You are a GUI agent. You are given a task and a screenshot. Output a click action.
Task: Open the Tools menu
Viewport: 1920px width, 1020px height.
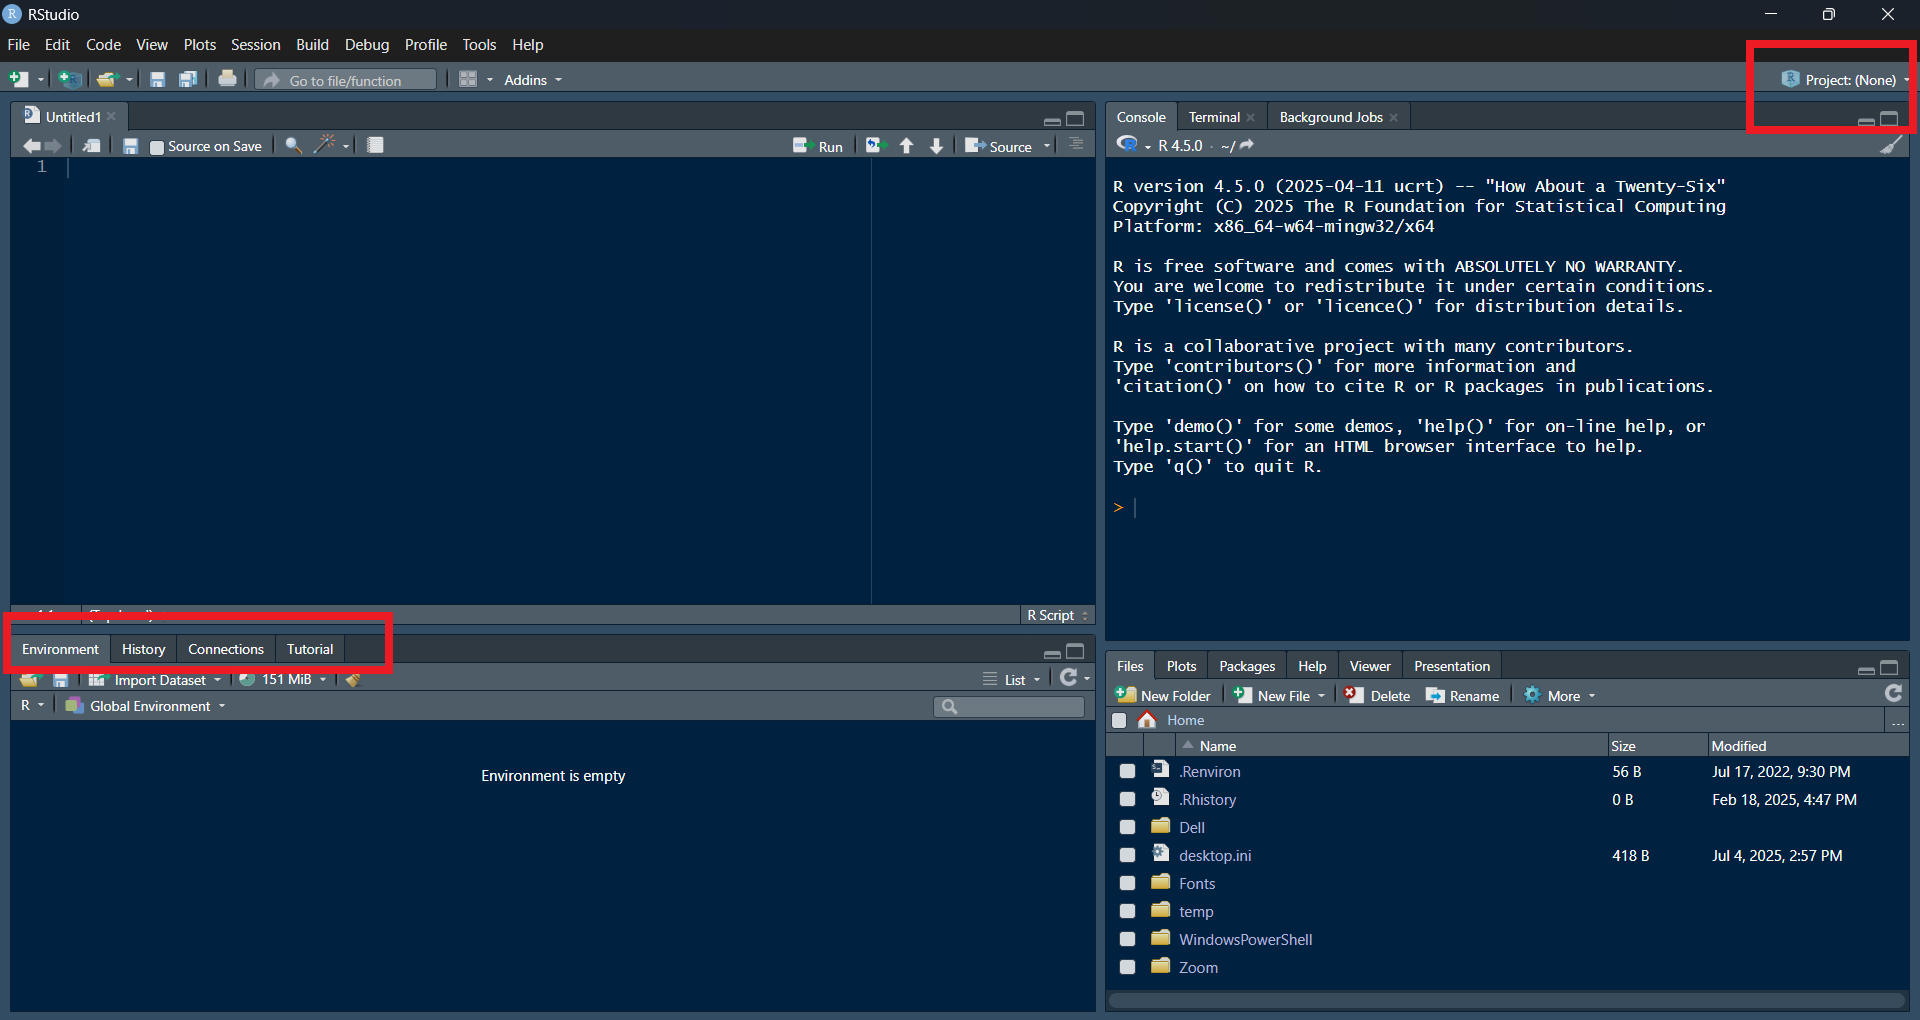pyautogui.click(x=479, y=45)
